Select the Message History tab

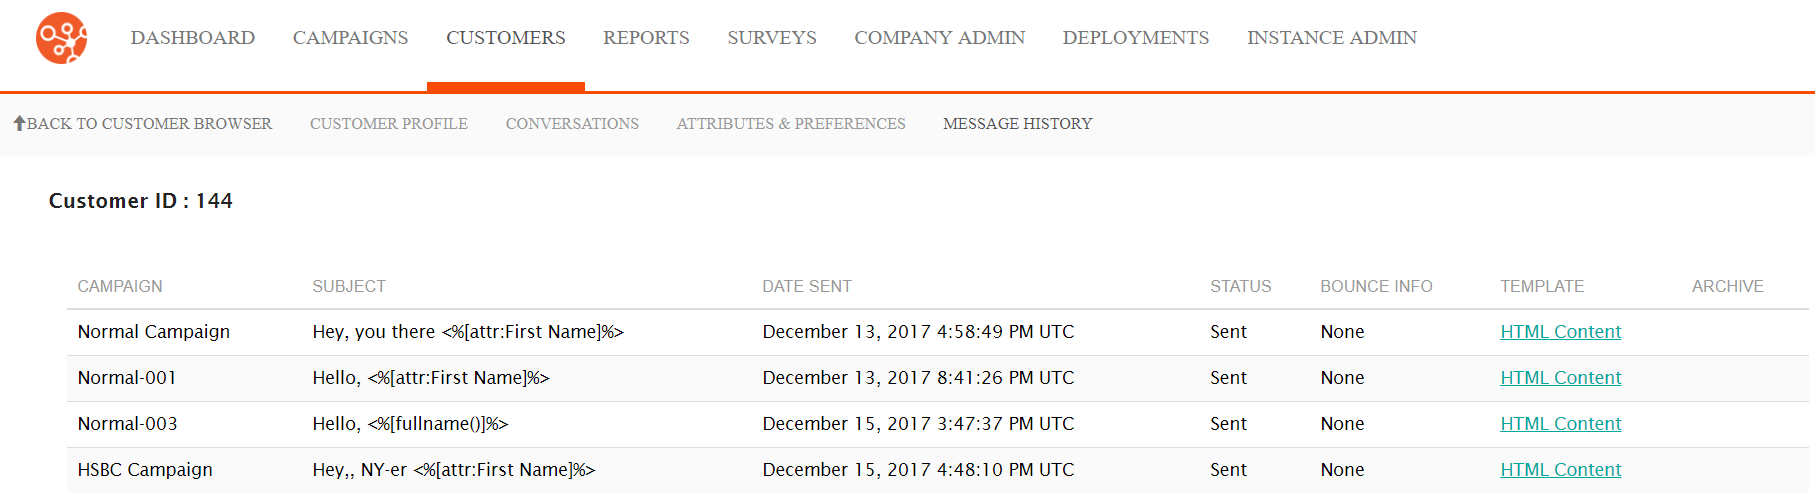point(1018,124)
